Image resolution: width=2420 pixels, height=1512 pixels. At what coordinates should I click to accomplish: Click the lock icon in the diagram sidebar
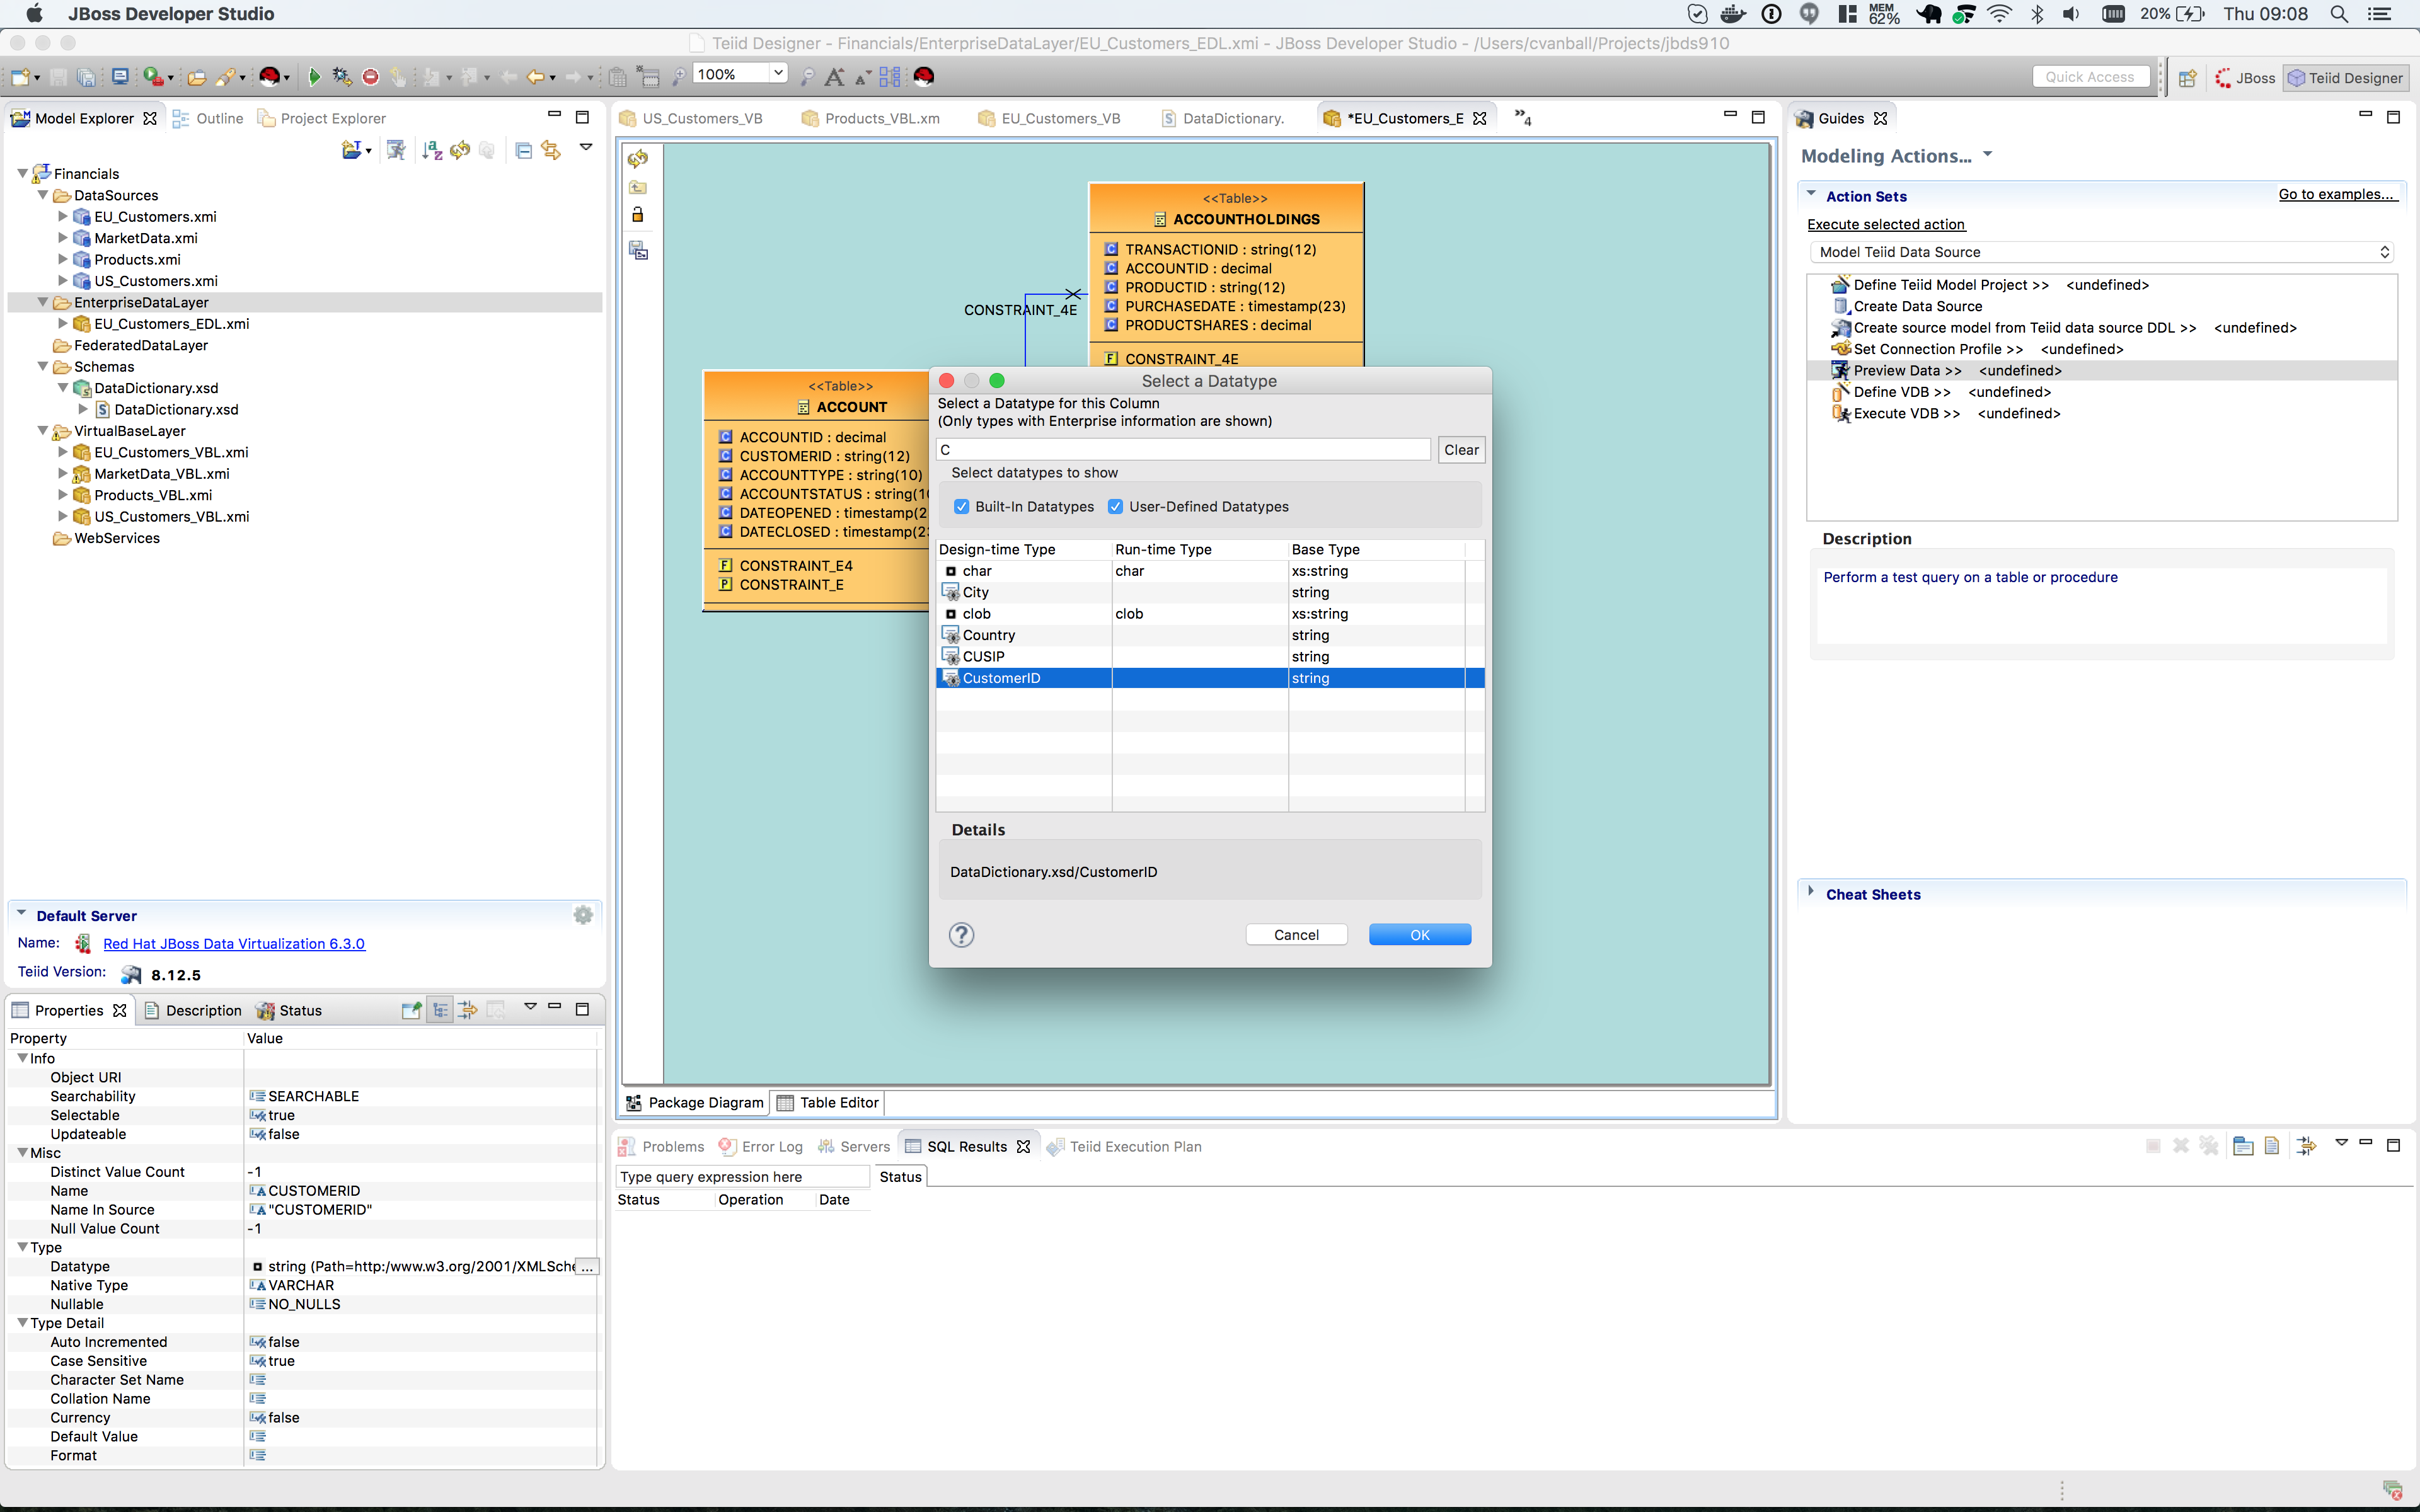point(638,214)
